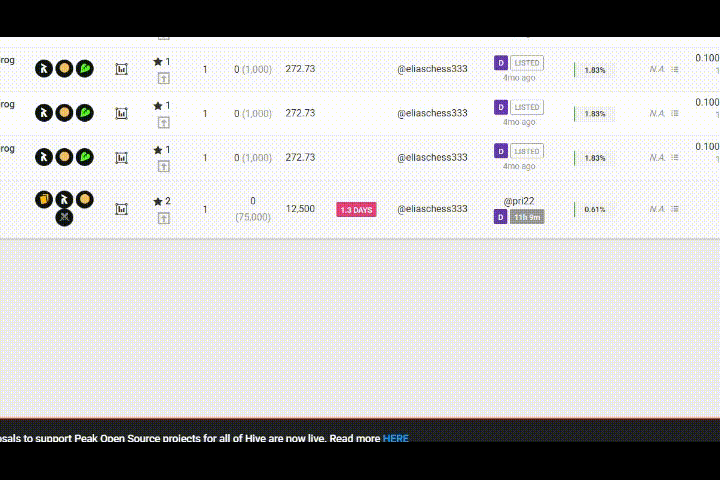Click the LISTED badge in the middle row

pyautogui.click(x=527, y=107)
